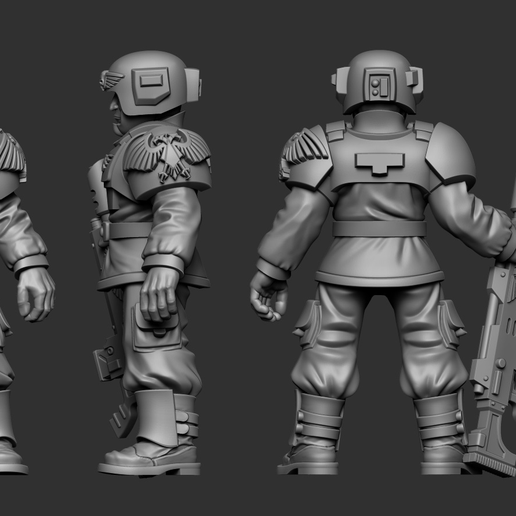The width and height of the screenshot is (516, 516).
Task: Select the T-shaped plate on back armor
Action: [380, 163]
